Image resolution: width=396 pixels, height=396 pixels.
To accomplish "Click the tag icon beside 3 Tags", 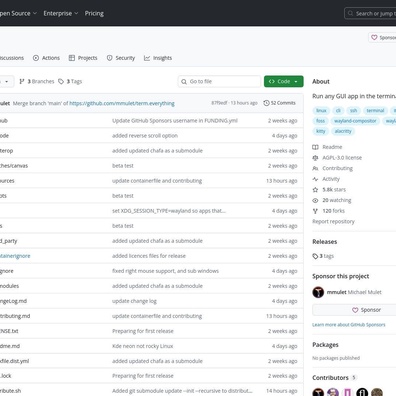I will click(61, 81).
